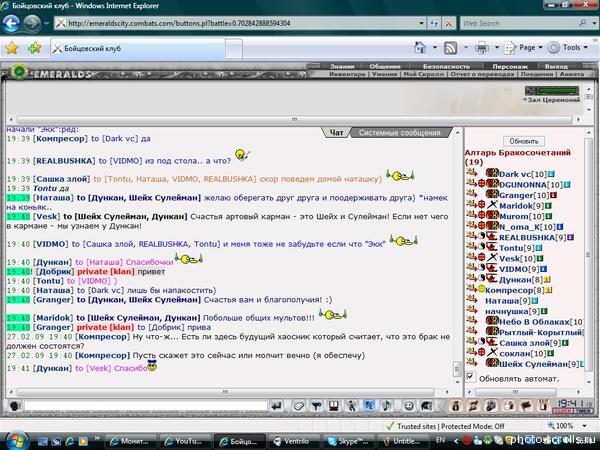Open the Page menu dropdown

click(523, 48)
